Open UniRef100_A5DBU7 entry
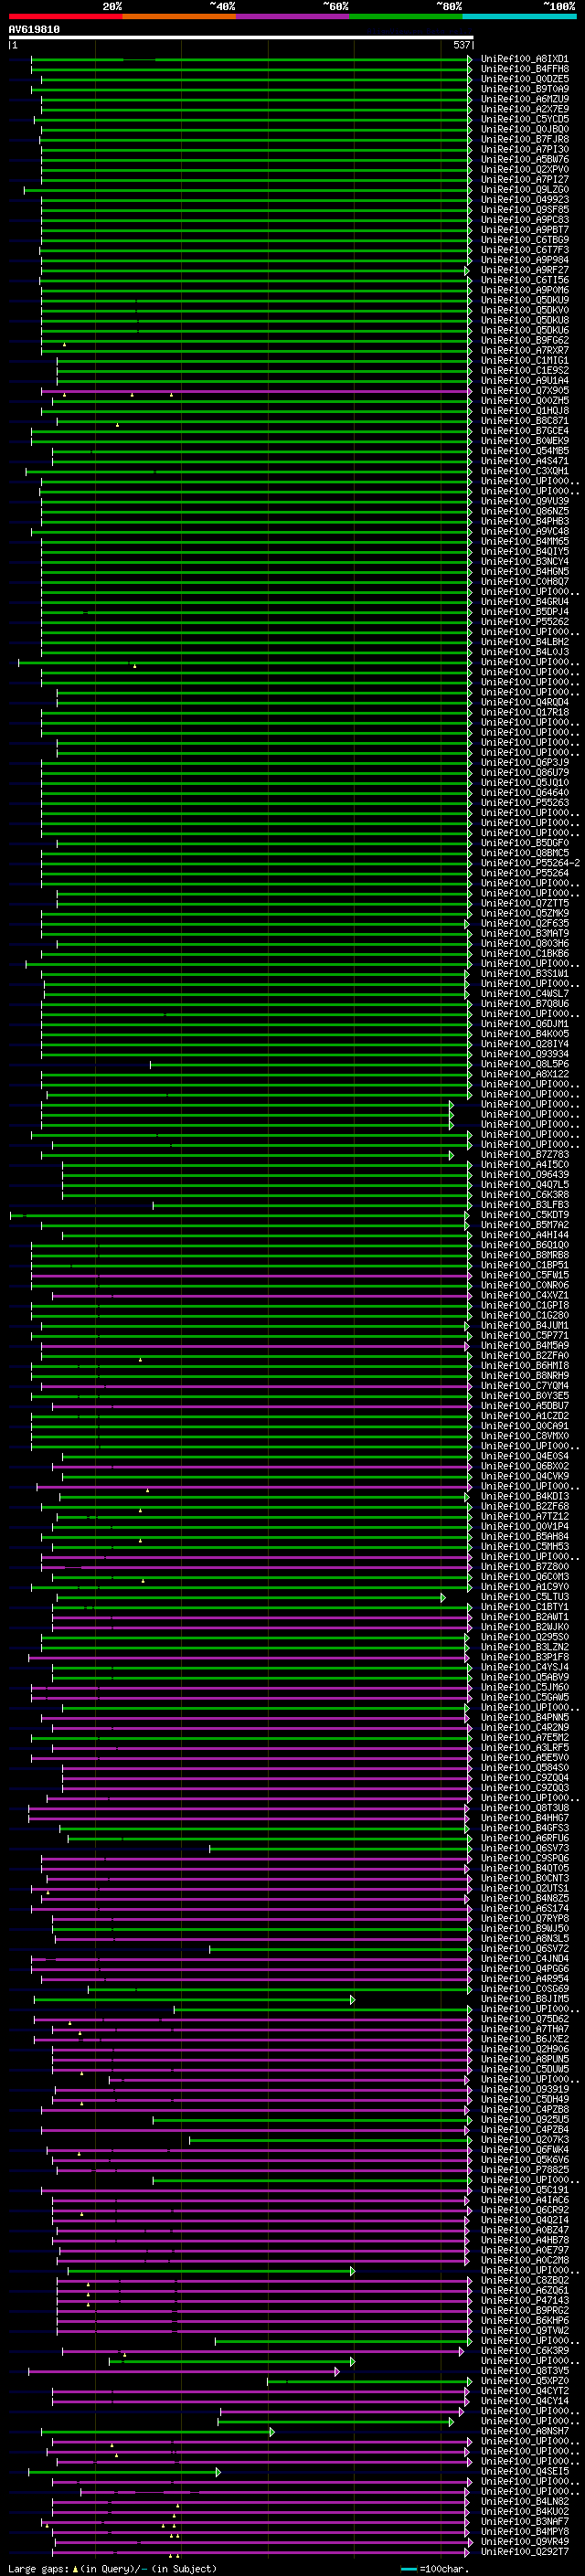The height and width of the screenshot is (2576, 585). click(x=524, y=1405)
